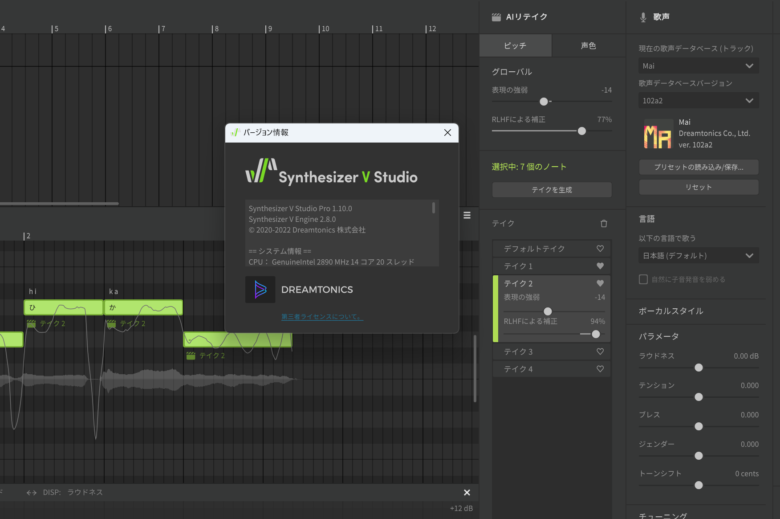Open the Mai voice database dropdown
The image size is (780, 519).
698,66
